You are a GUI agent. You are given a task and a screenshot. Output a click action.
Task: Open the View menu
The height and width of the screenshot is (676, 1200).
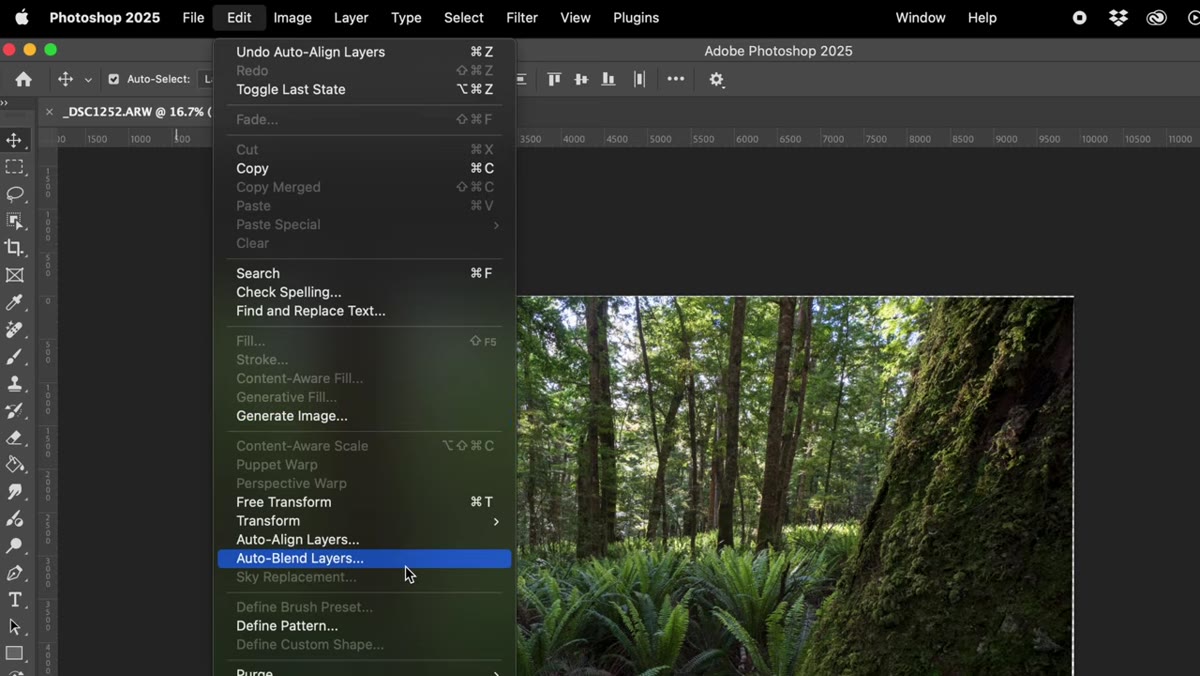(x=575, y=17)
